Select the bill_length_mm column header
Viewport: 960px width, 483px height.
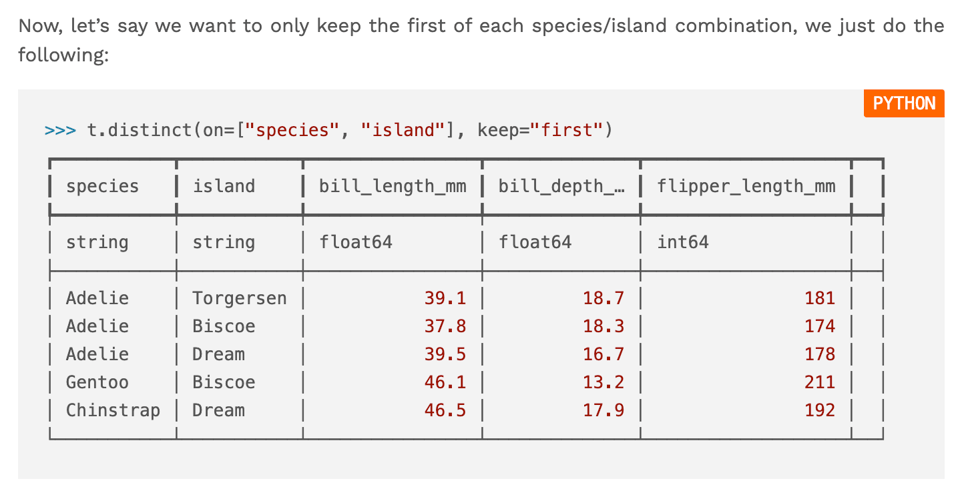pos(392,186)
